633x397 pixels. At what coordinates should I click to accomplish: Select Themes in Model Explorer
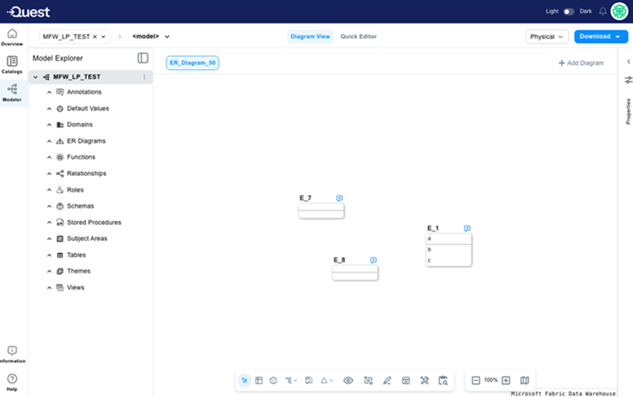79,271
